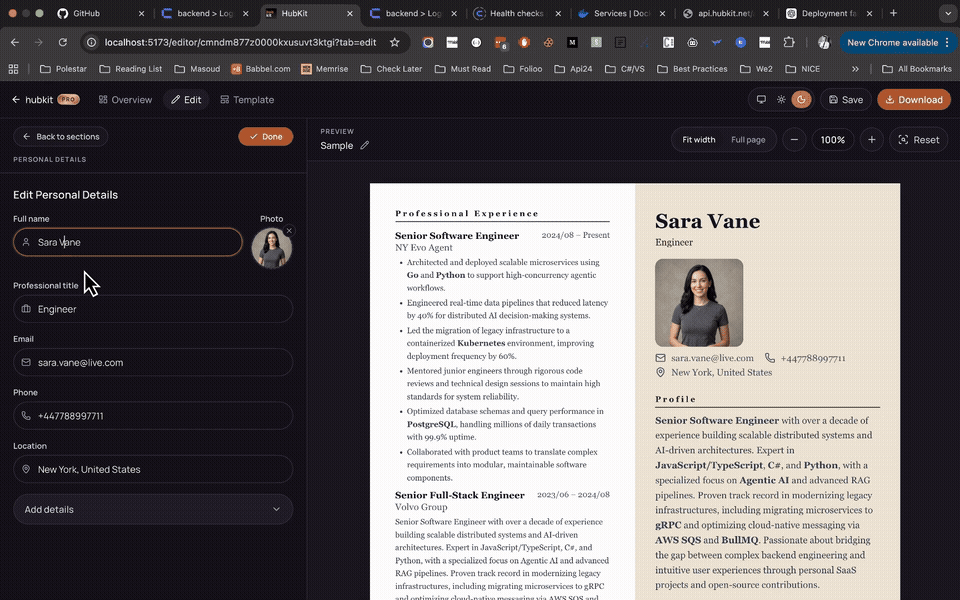Open a new browser tab
Image resolution: width=960 pixels, height=600 pixels.
point(893,13)
